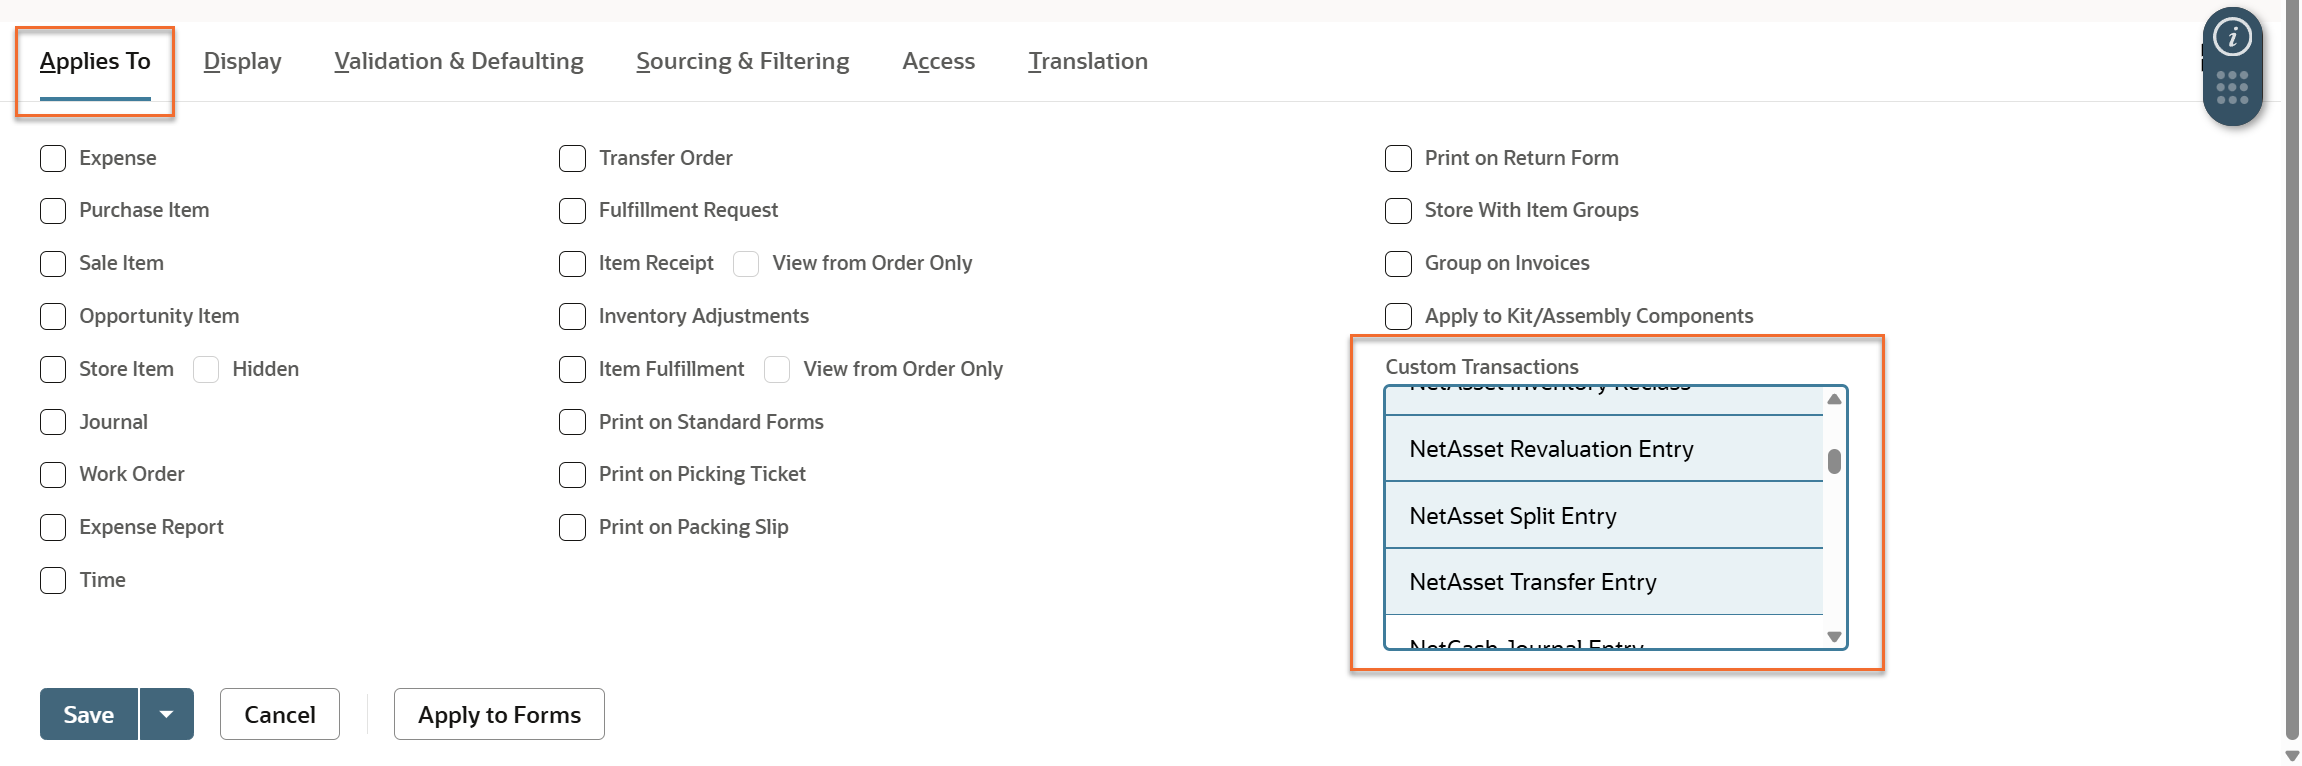The width and height of the screenshot is (2302, 766).
Task: Click Apply to Forms button
Action: 499,714
